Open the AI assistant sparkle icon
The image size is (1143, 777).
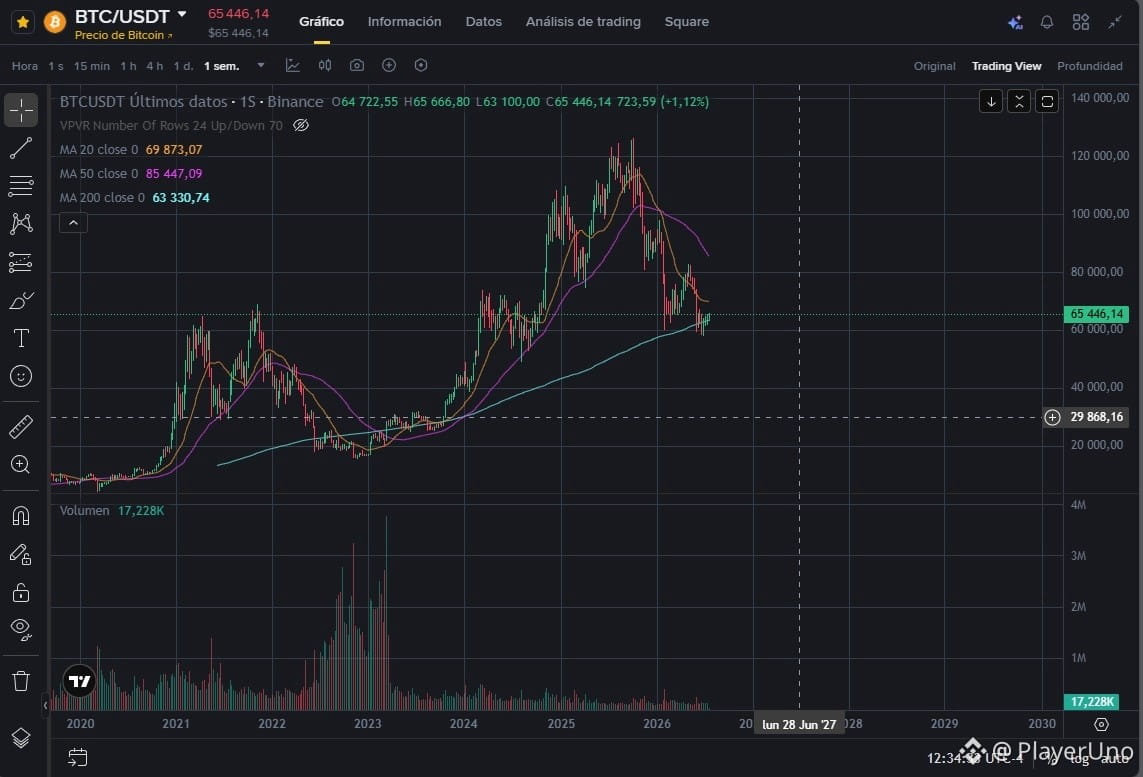pyautogui.click(x=1015, y=23)
